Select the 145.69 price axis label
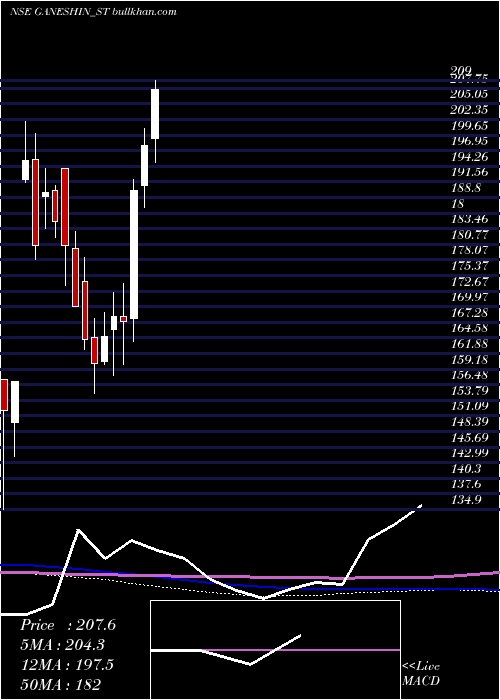 [469, 437]
